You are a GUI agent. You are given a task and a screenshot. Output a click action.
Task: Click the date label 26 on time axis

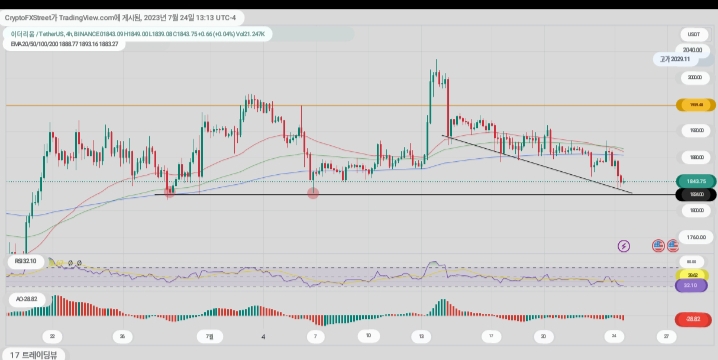pyautogui.click(x=122, y=336)
